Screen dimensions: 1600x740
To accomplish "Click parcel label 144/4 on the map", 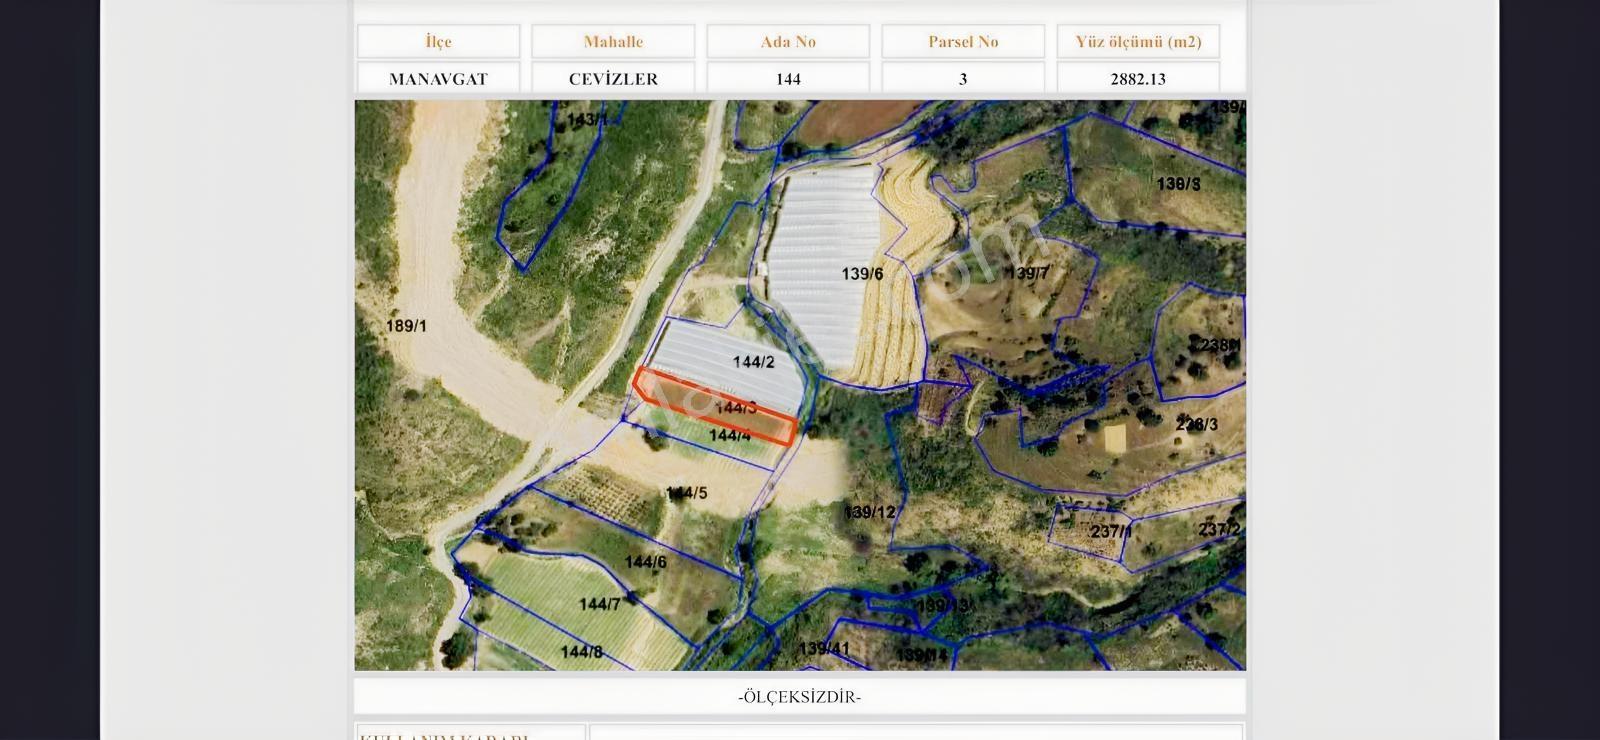I will (x=730, y=436).
